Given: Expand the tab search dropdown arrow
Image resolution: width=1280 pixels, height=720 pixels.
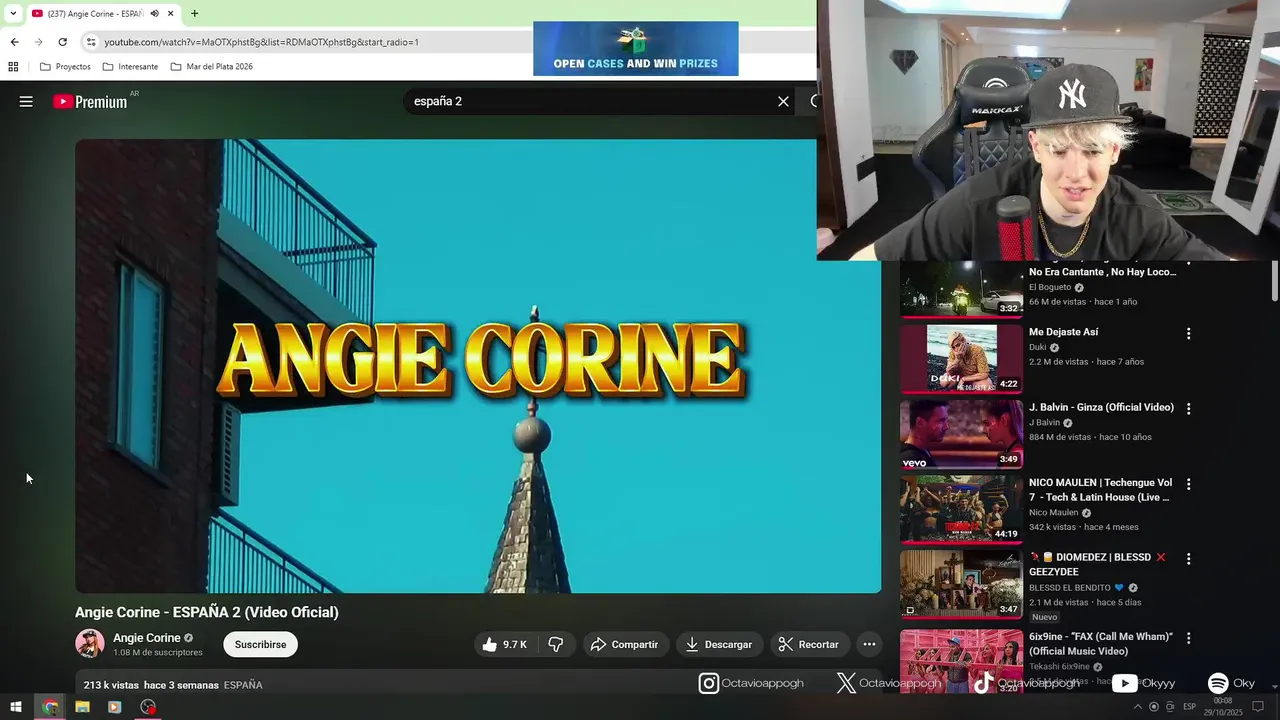Looking at the screenshot, I should 12,14.
